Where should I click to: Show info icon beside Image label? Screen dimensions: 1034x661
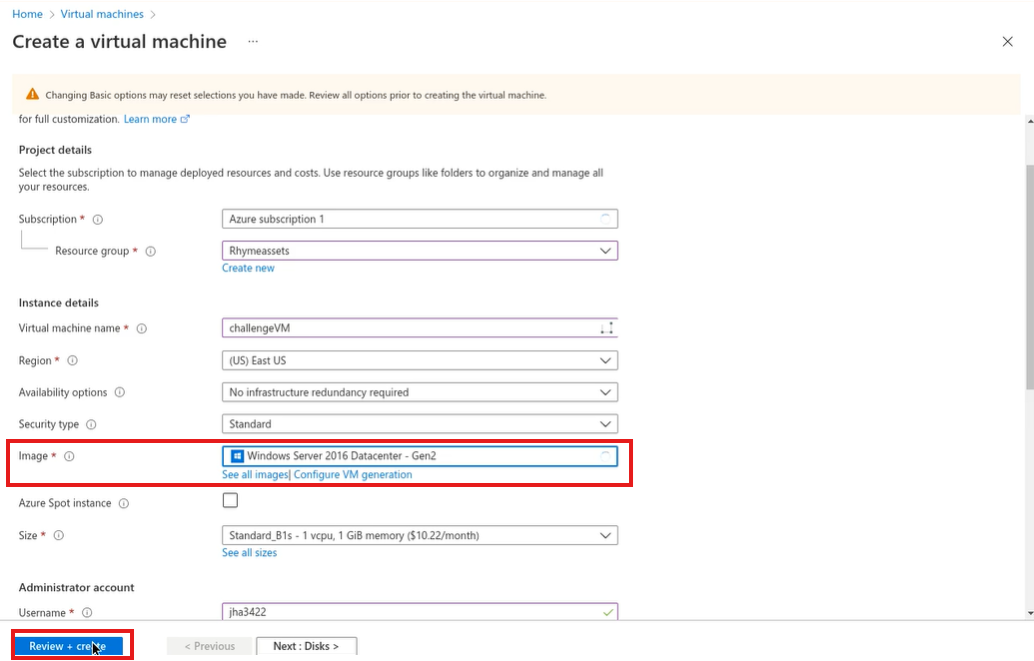coord(69,456)
